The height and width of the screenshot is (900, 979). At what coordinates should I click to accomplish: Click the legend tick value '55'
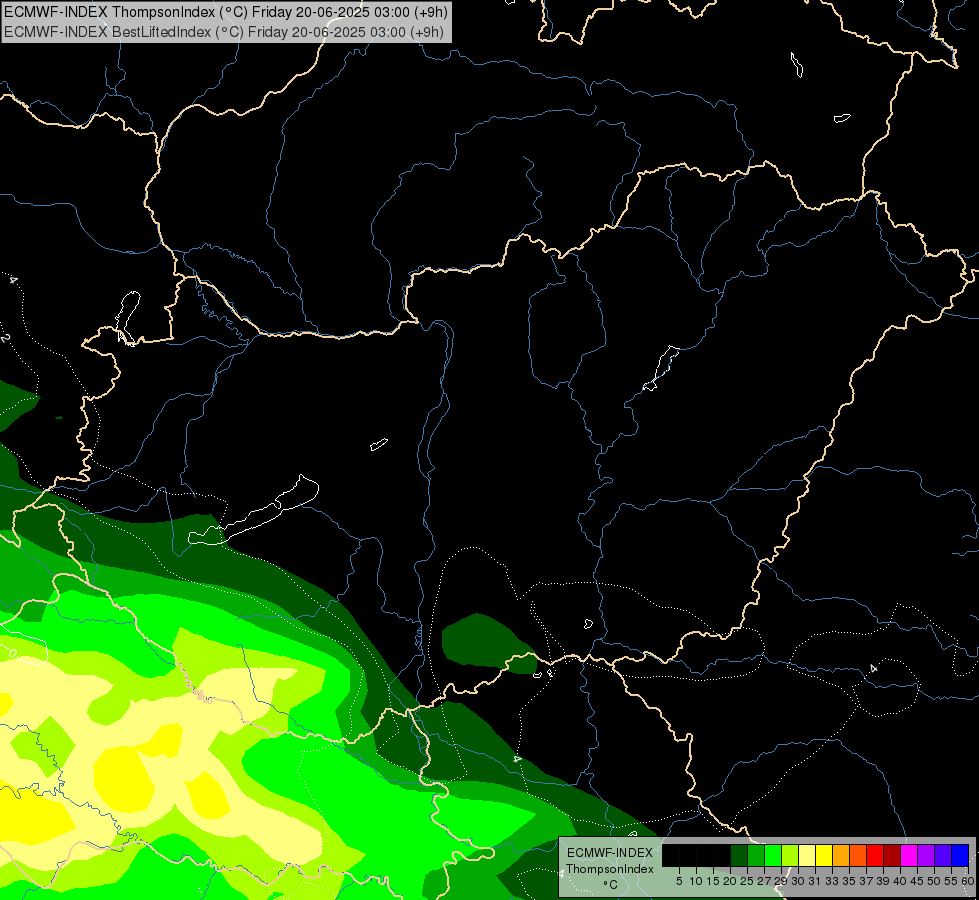point(952,881)
